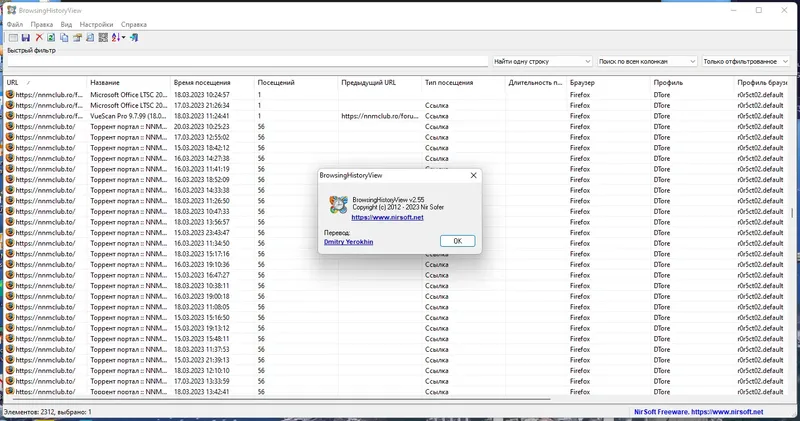
Task: Click the red X delete icon
Action: 39,37
